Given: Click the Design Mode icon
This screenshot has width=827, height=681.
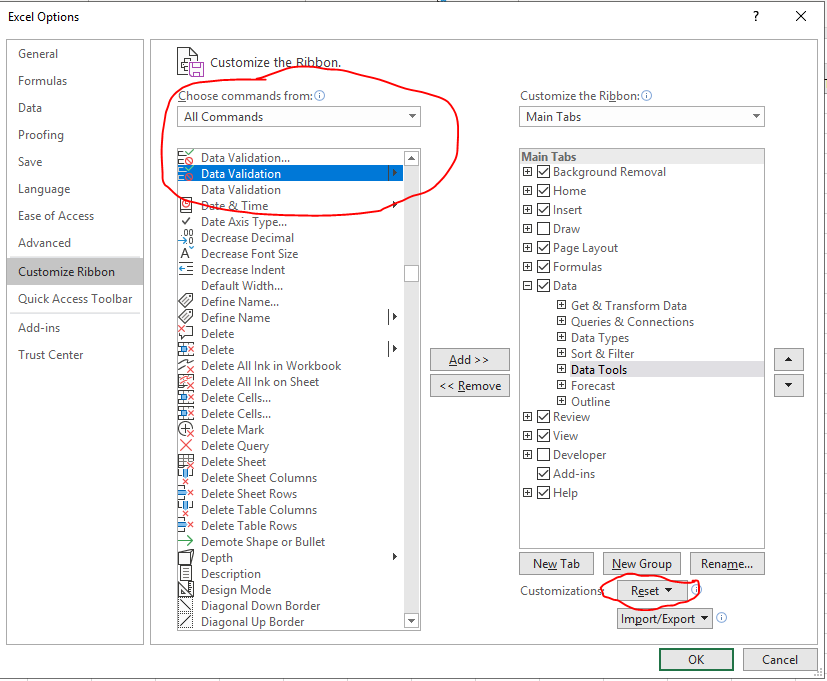Looking at the screenshot, I should (186, 589).
